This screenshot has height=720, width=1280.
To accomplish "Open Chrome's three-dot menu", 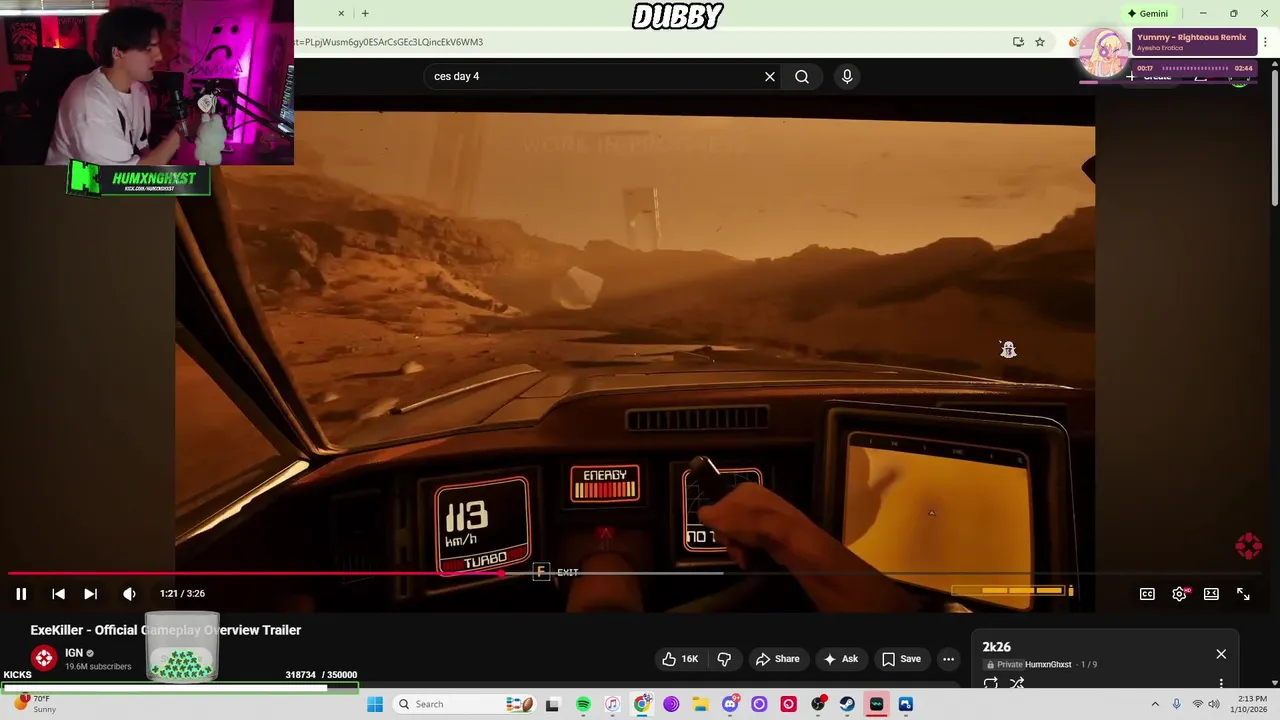I will (1265, 42).
